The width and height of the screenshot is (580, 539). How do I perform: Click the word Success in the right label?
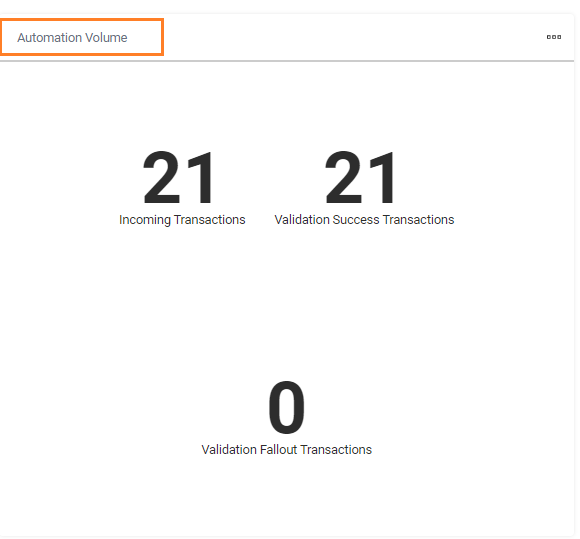[356, 220]
